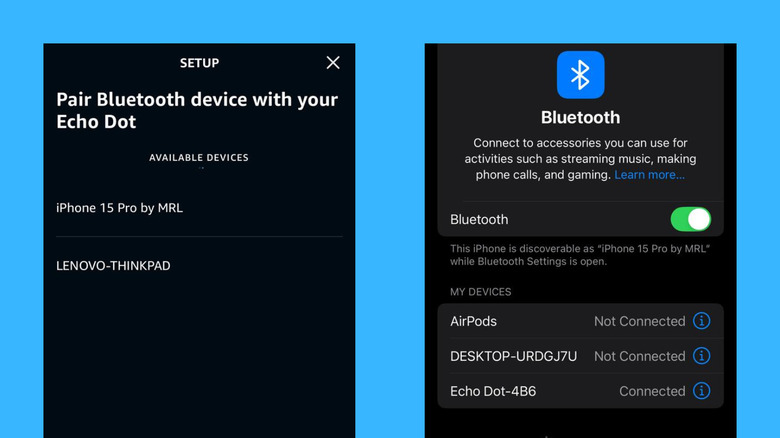Click the large Bluetooth page title
The image size is (780, 438).
point(581,117)
